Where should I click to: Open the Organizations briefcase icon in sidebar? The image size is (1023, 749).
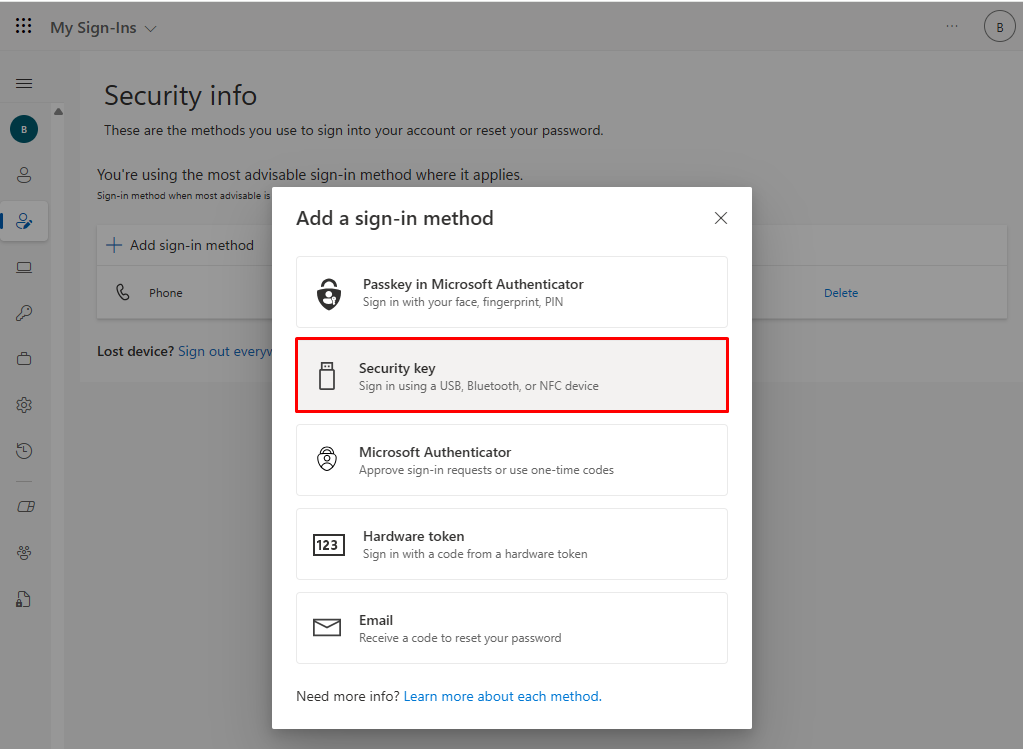click(x=24, y=359)
